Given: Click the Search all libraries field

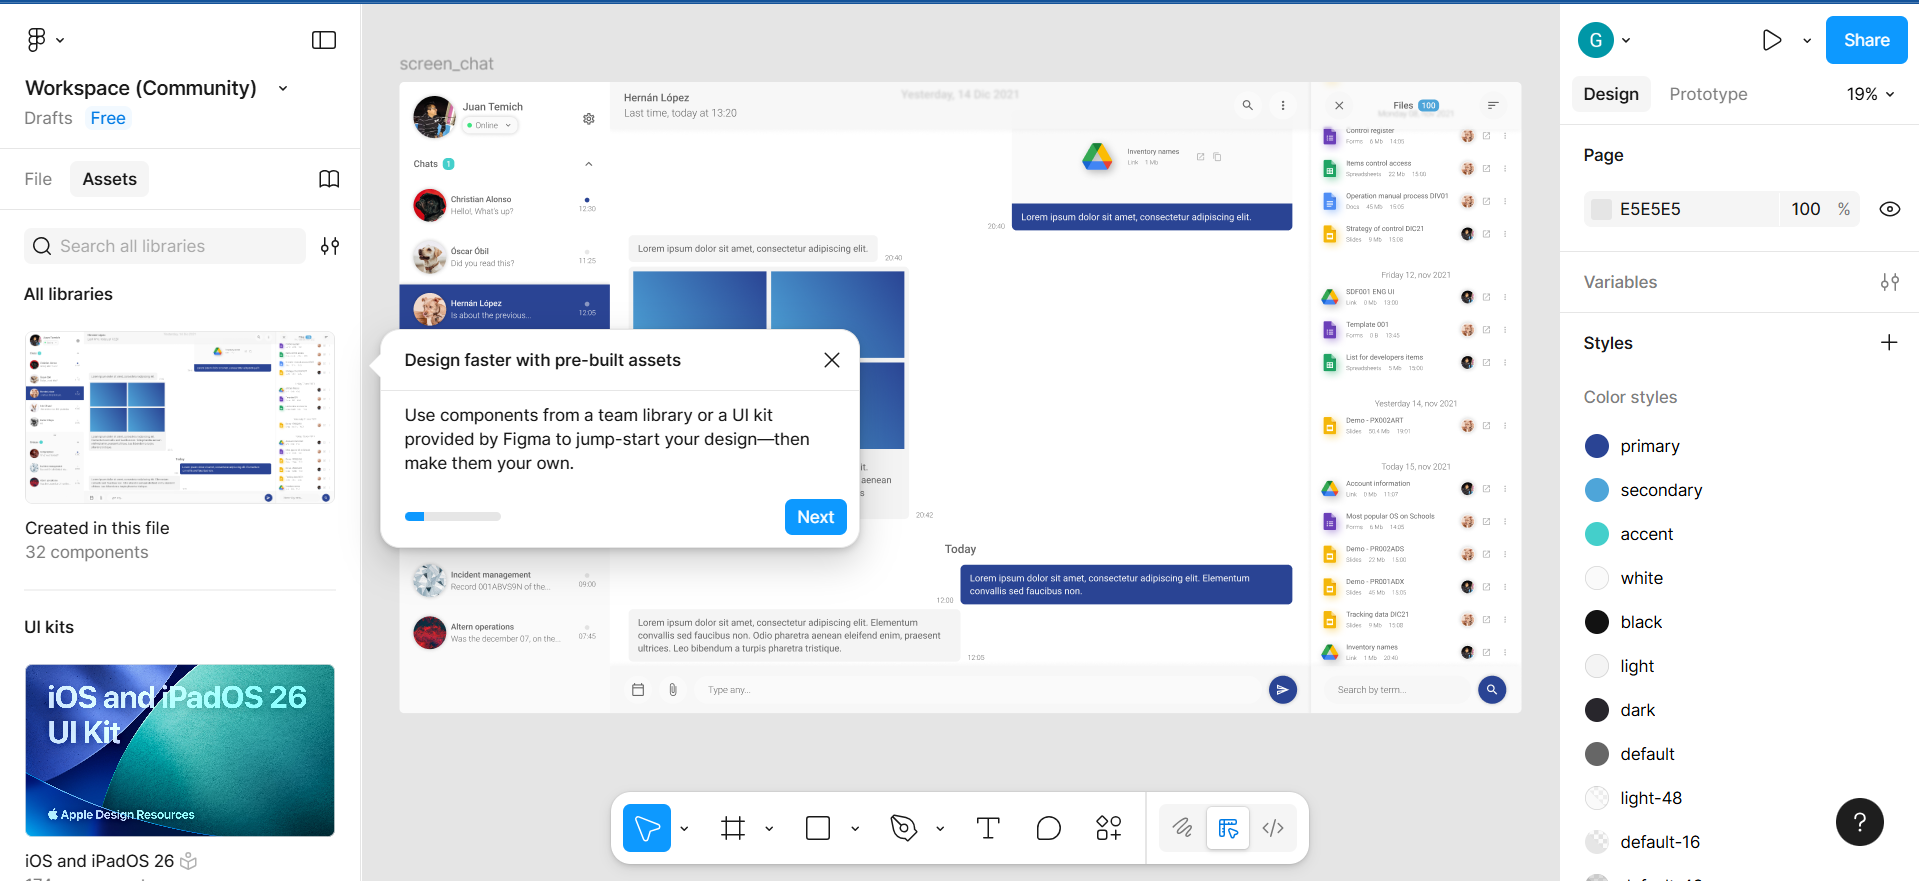Looking at the screenshot, I should pyautogui.click(x=165, y=246).
